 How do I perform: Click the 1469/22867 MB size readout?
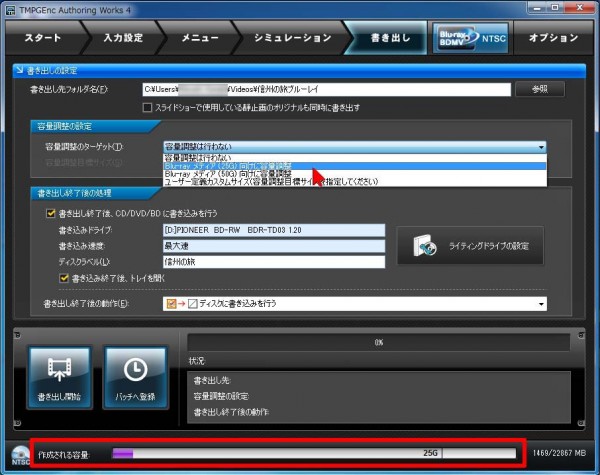coord(559,453)
